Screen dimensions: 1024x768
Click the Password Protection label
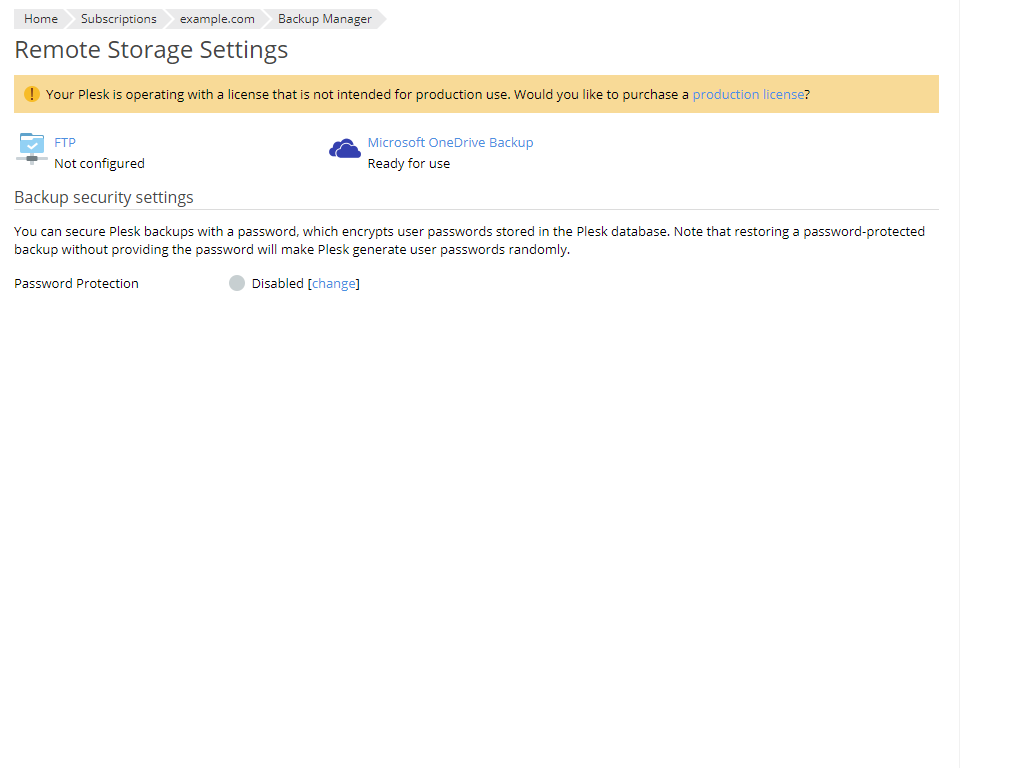point(76,283)
